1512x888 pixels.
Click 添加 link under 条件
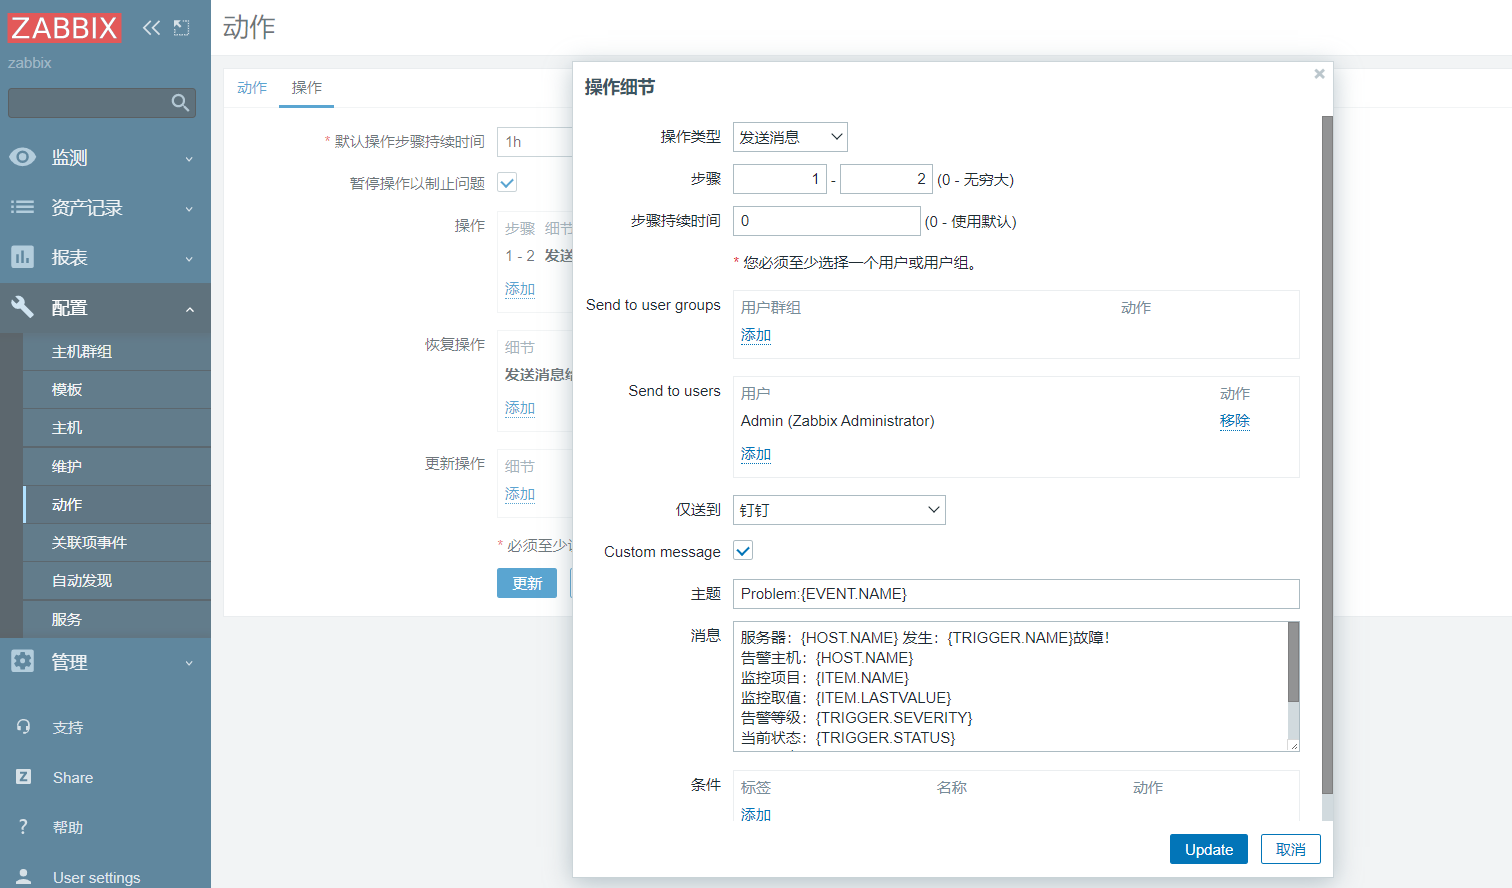click(756, 815)
